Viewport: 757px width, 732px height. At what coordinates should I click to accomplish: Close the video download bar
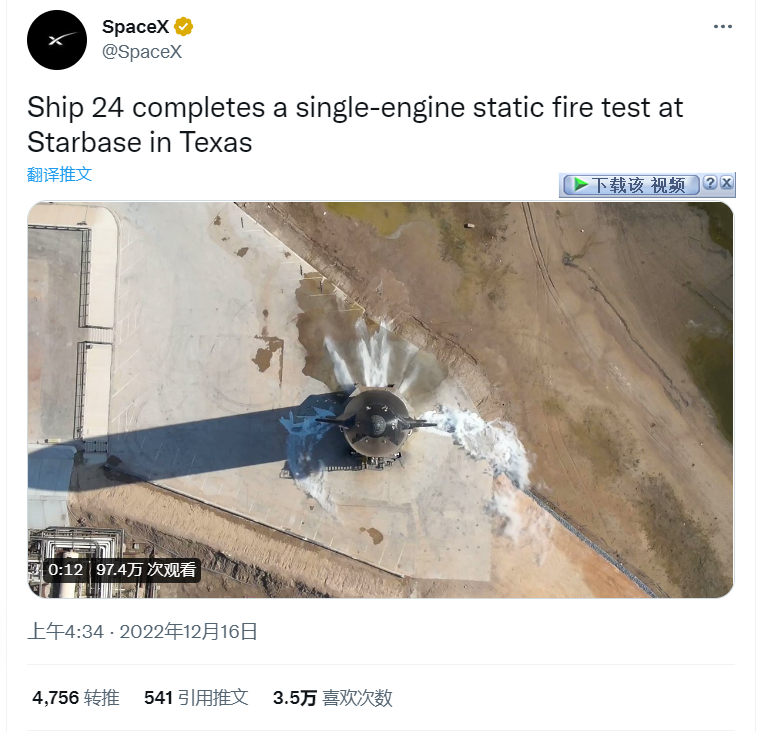tap(727, 183)
